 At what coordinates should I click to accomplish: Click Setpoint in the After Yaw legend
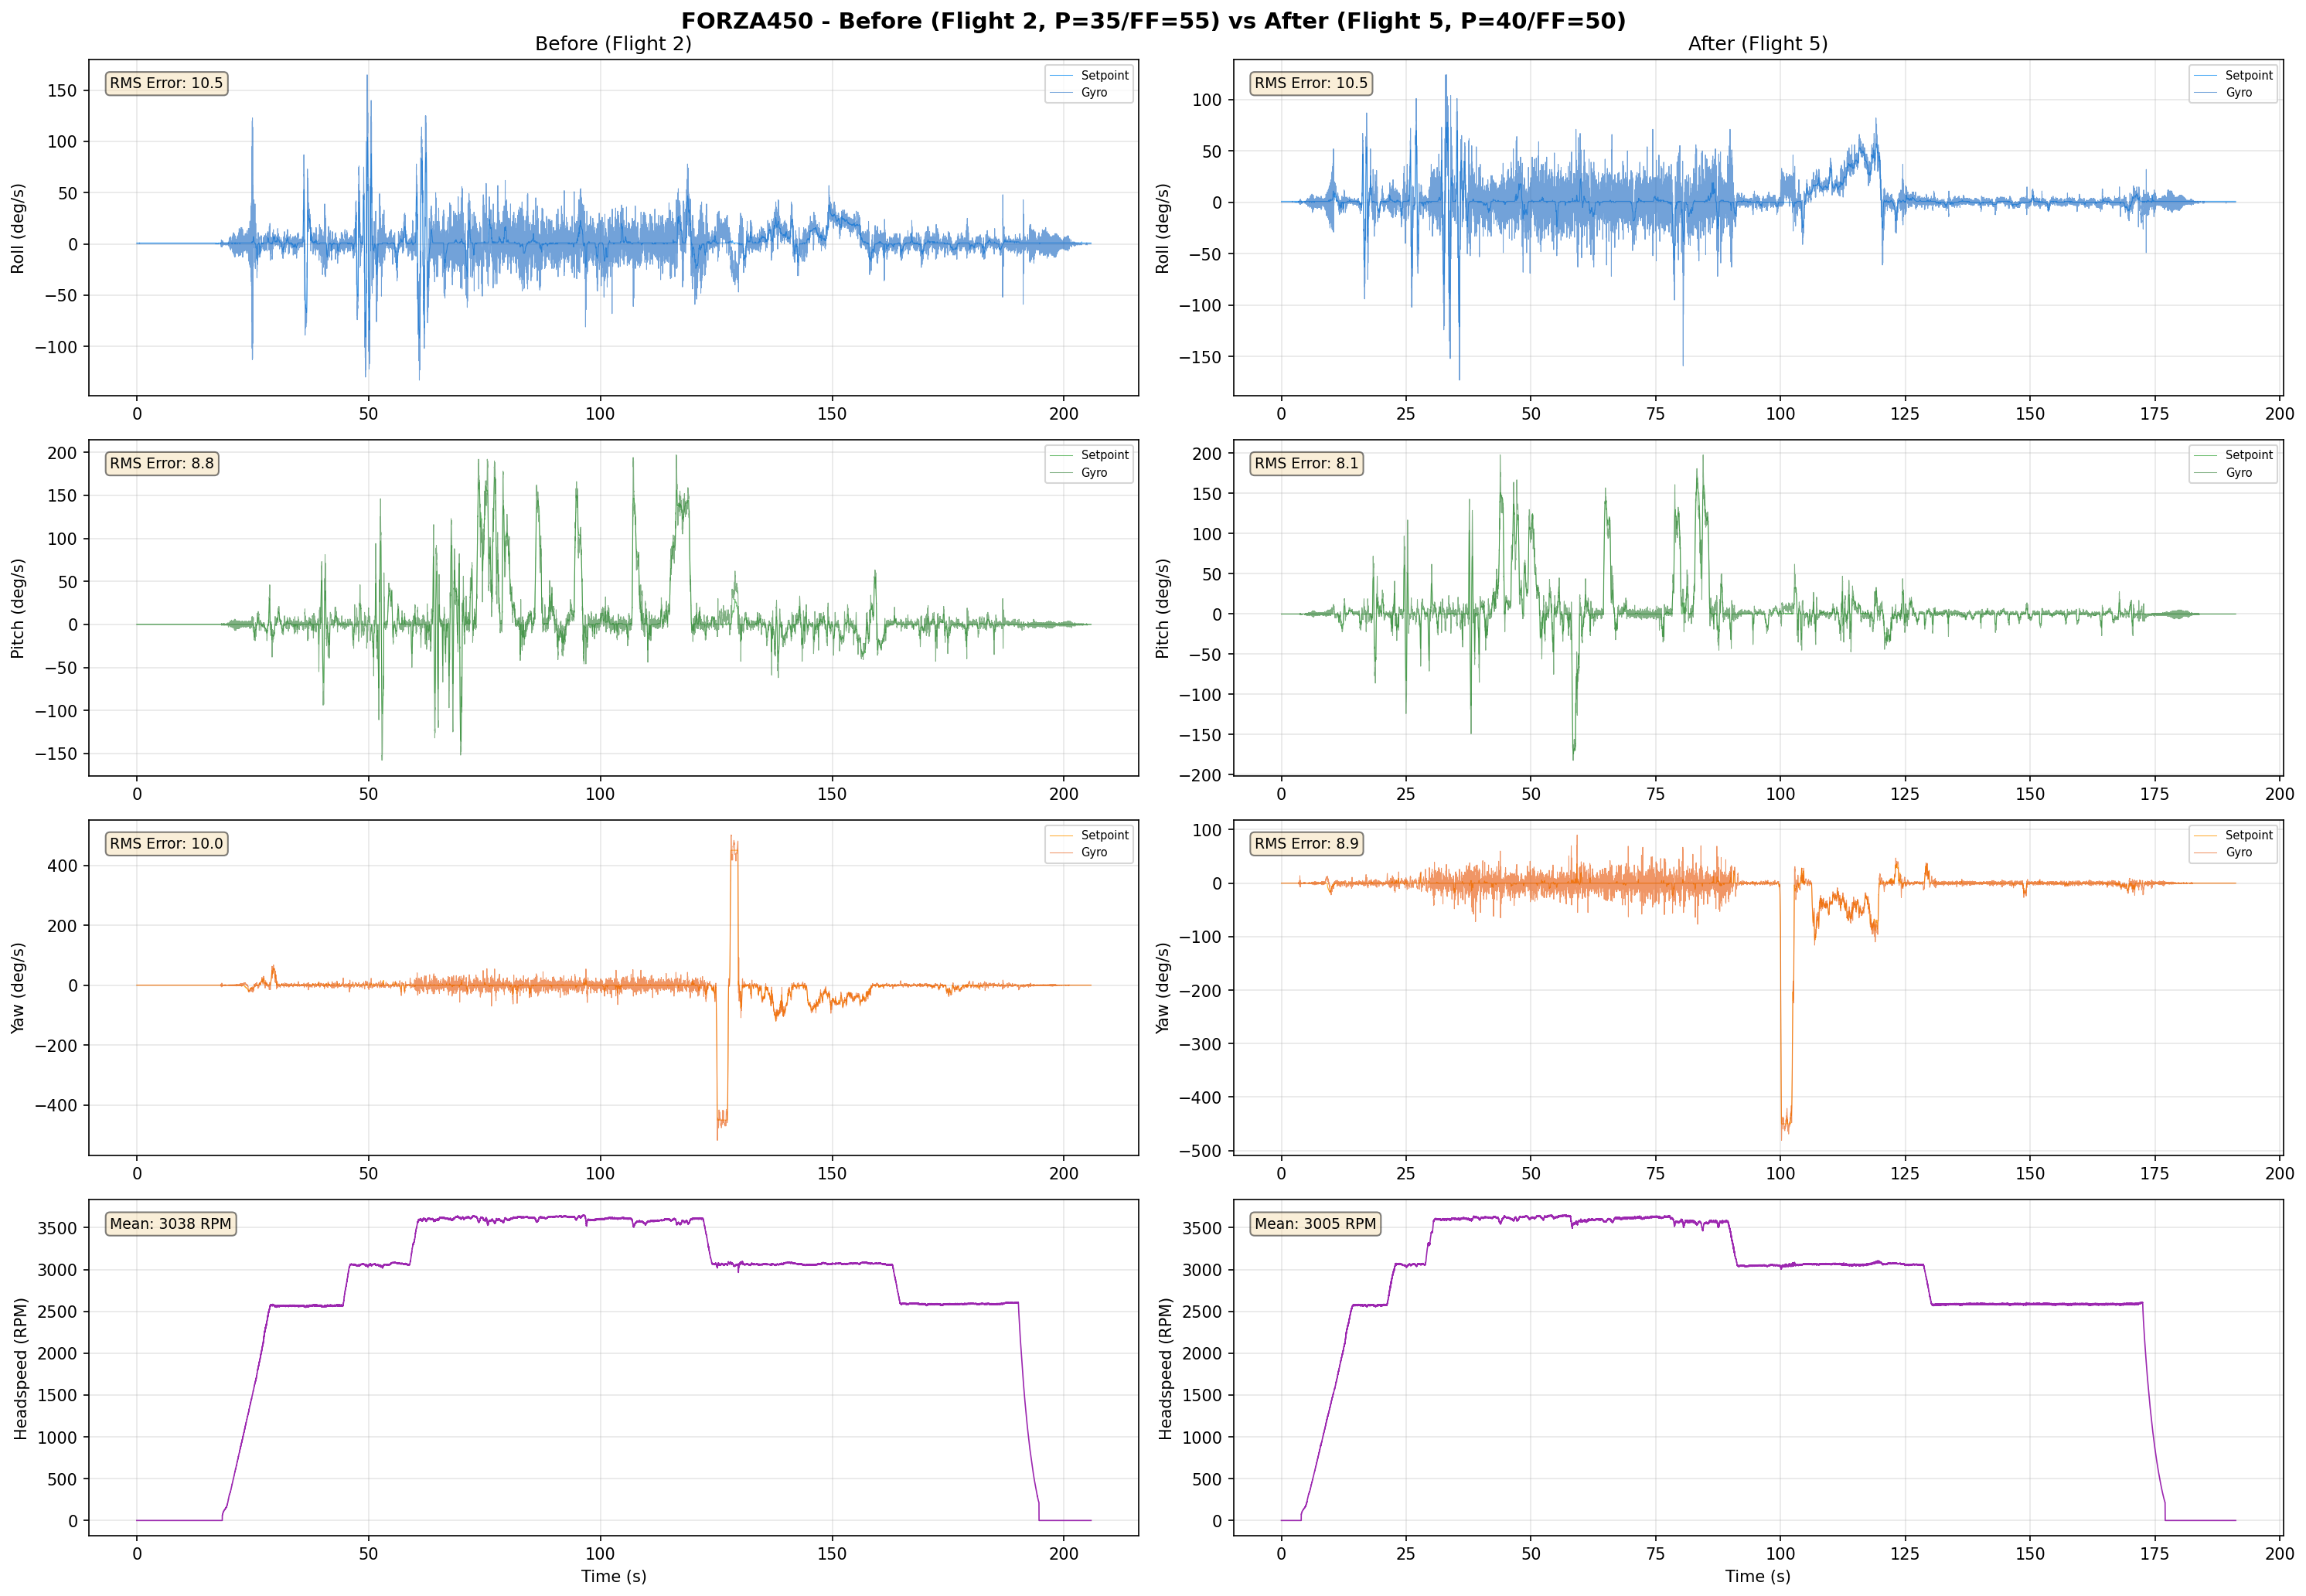point(2249,835)
